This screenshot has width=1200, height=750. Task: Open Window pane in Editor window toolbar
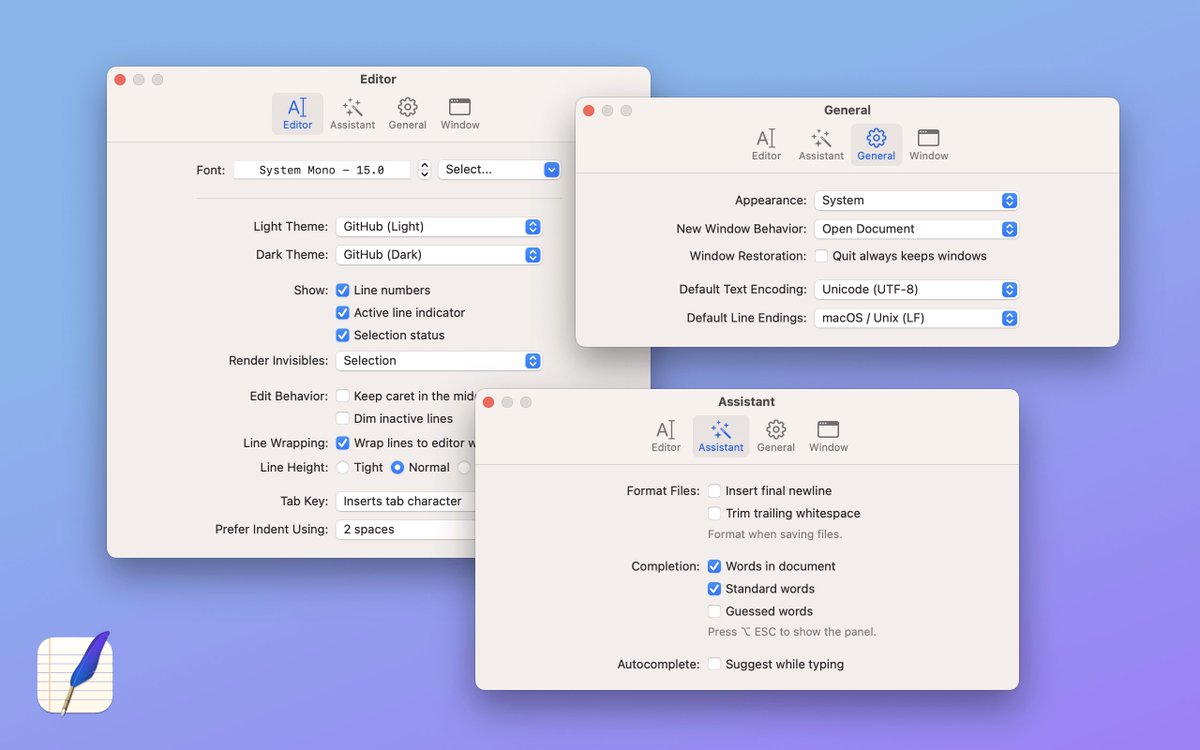coord(460,113)
